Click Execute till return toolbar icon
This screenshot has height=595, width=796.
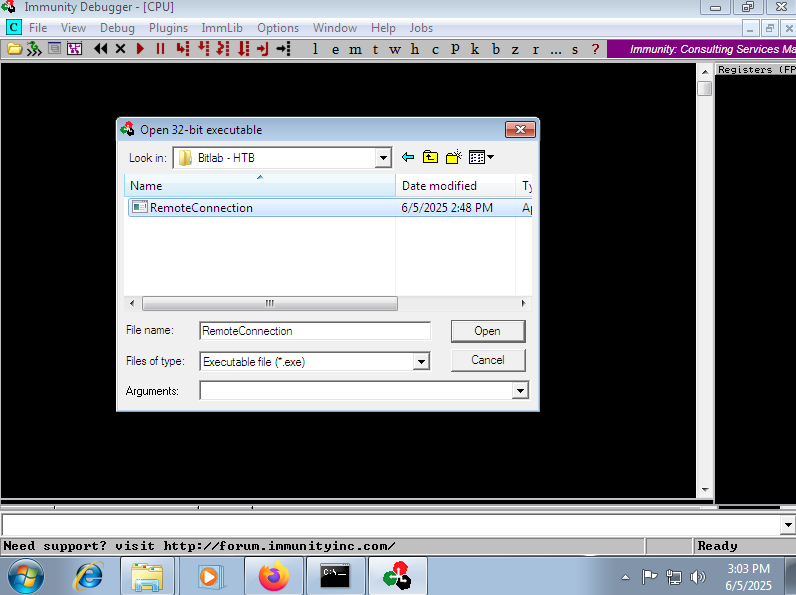pos(263,49)
